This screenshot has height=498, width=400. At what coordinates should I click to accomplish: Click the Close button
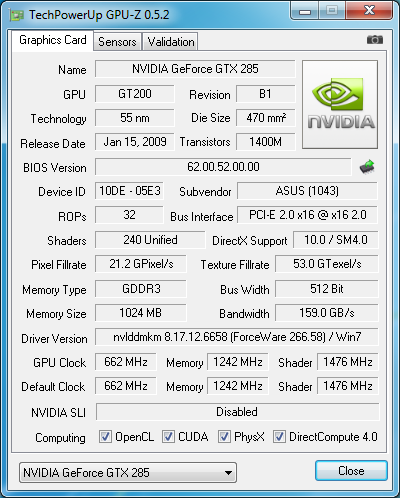[x=351, y=471]
